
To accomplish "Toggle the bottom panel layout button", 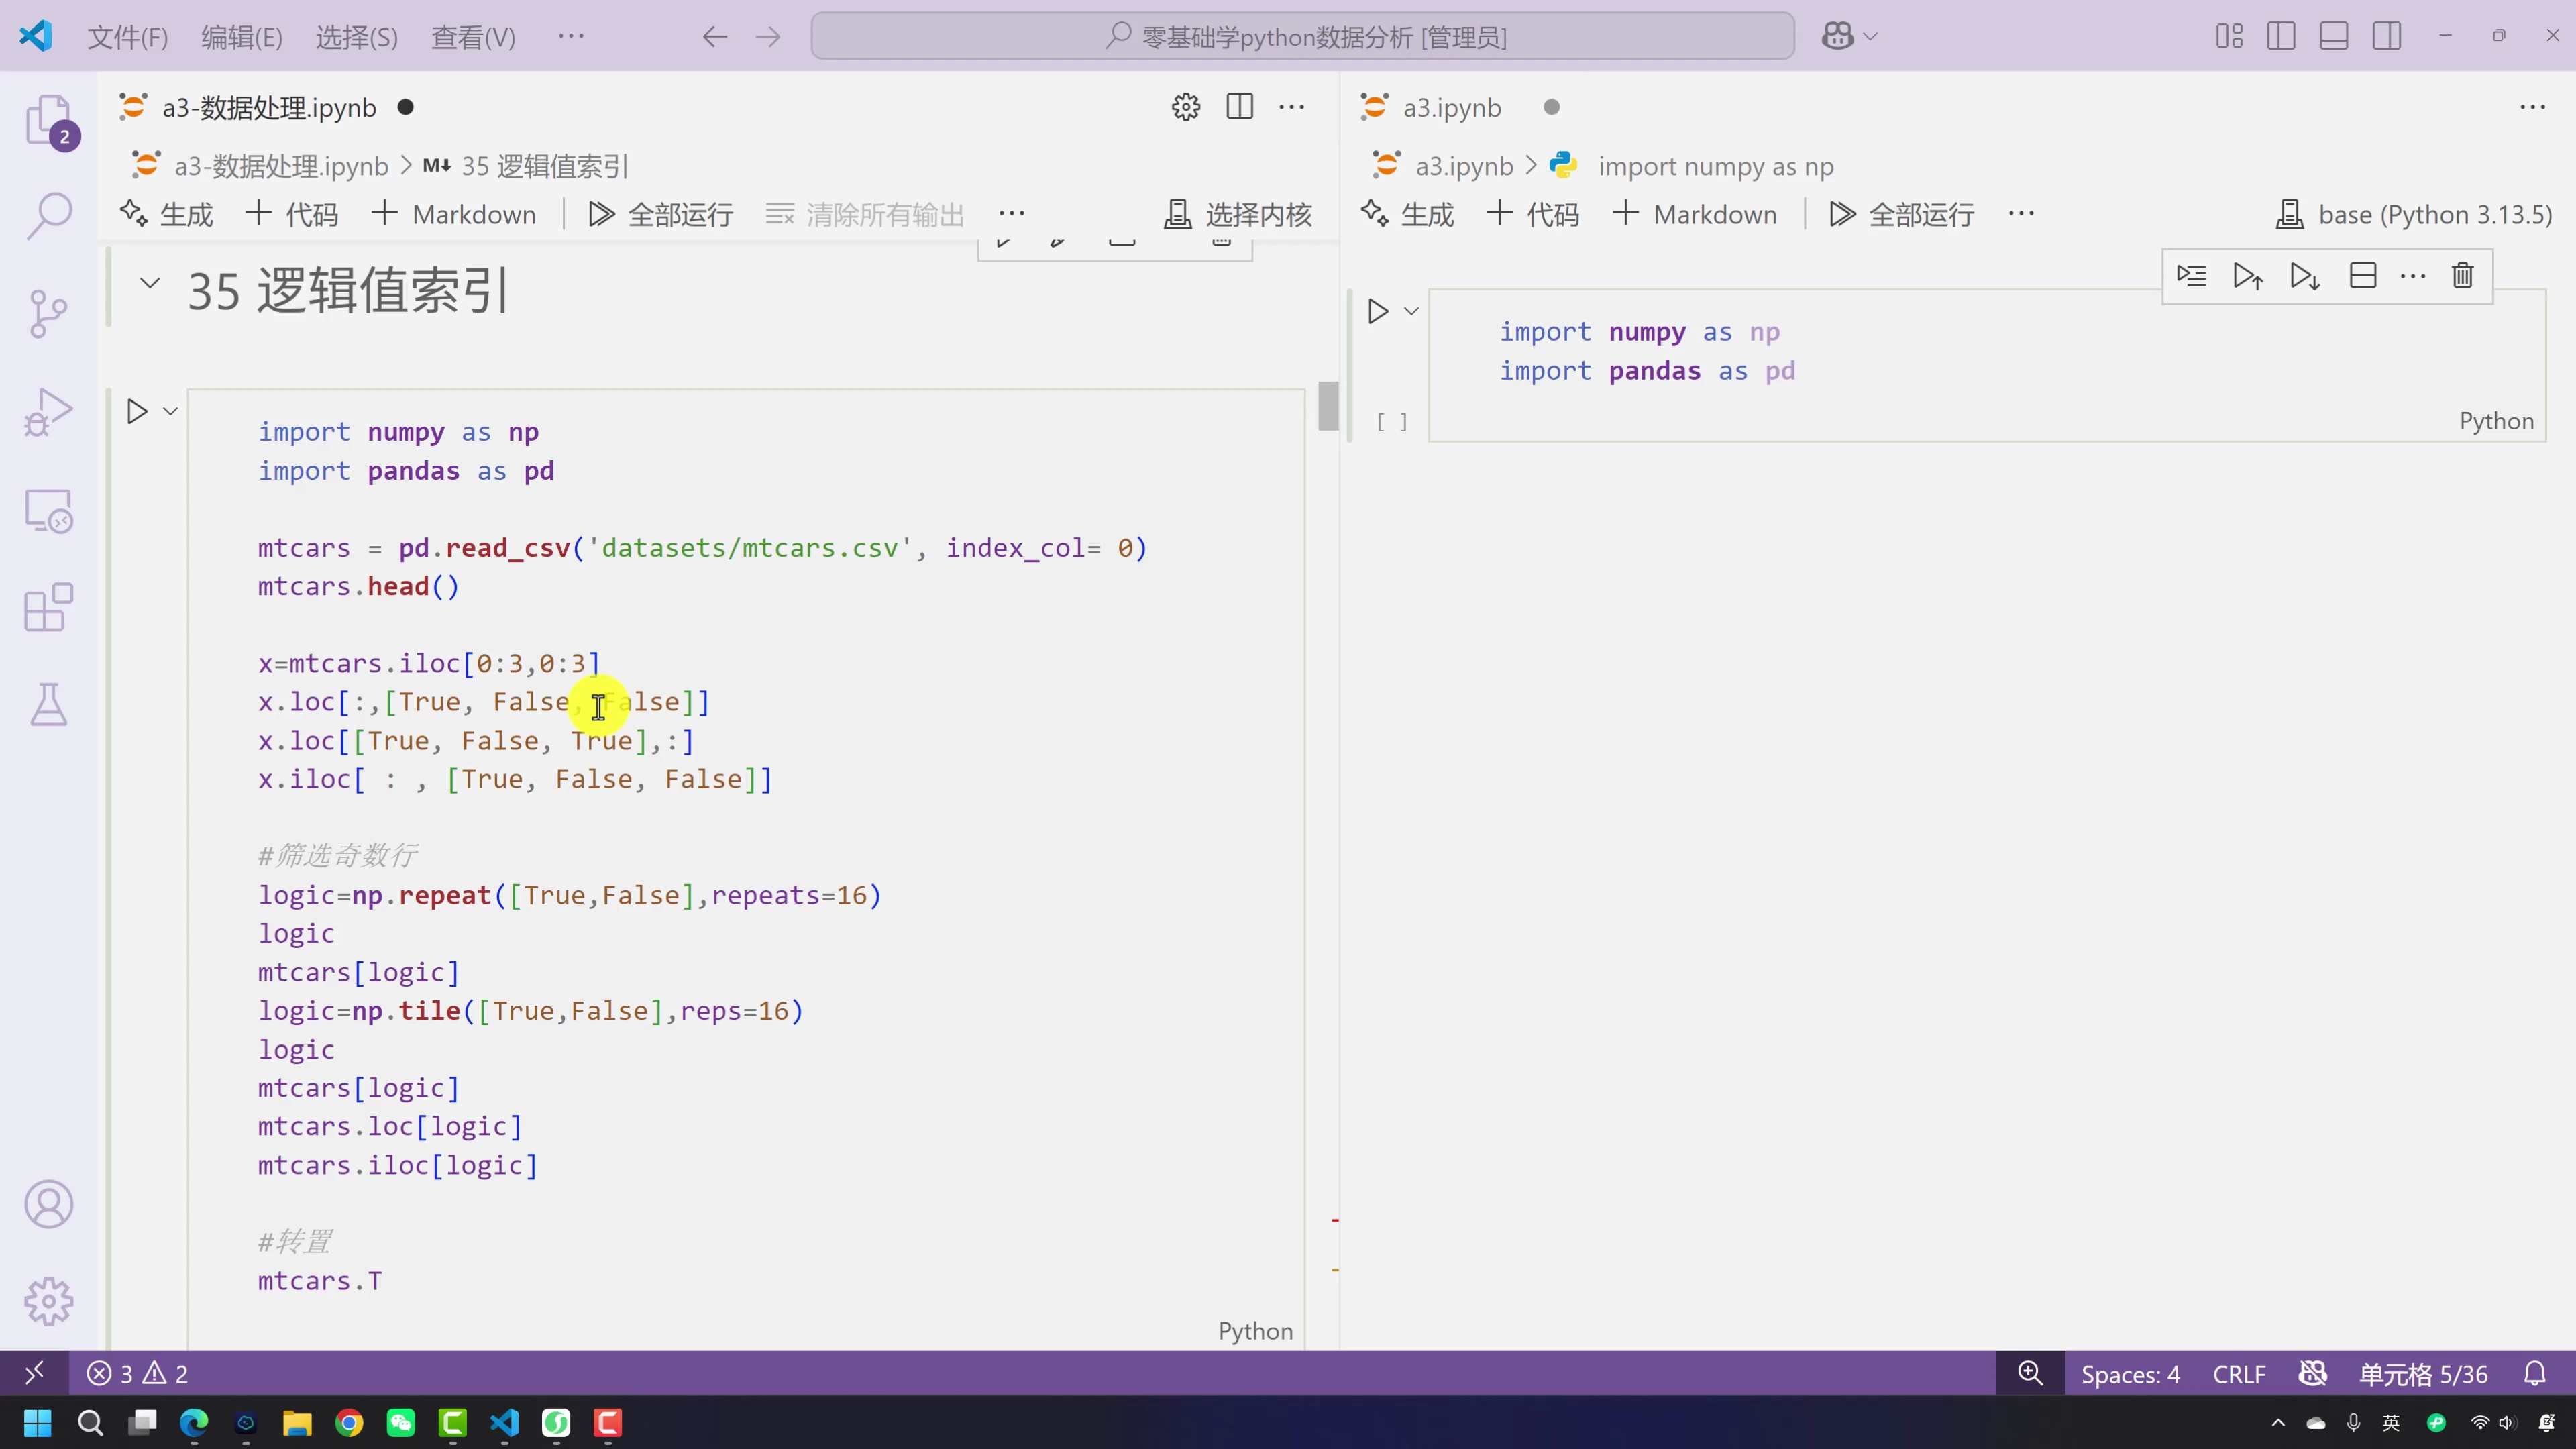I will (x=2334, y=36).
